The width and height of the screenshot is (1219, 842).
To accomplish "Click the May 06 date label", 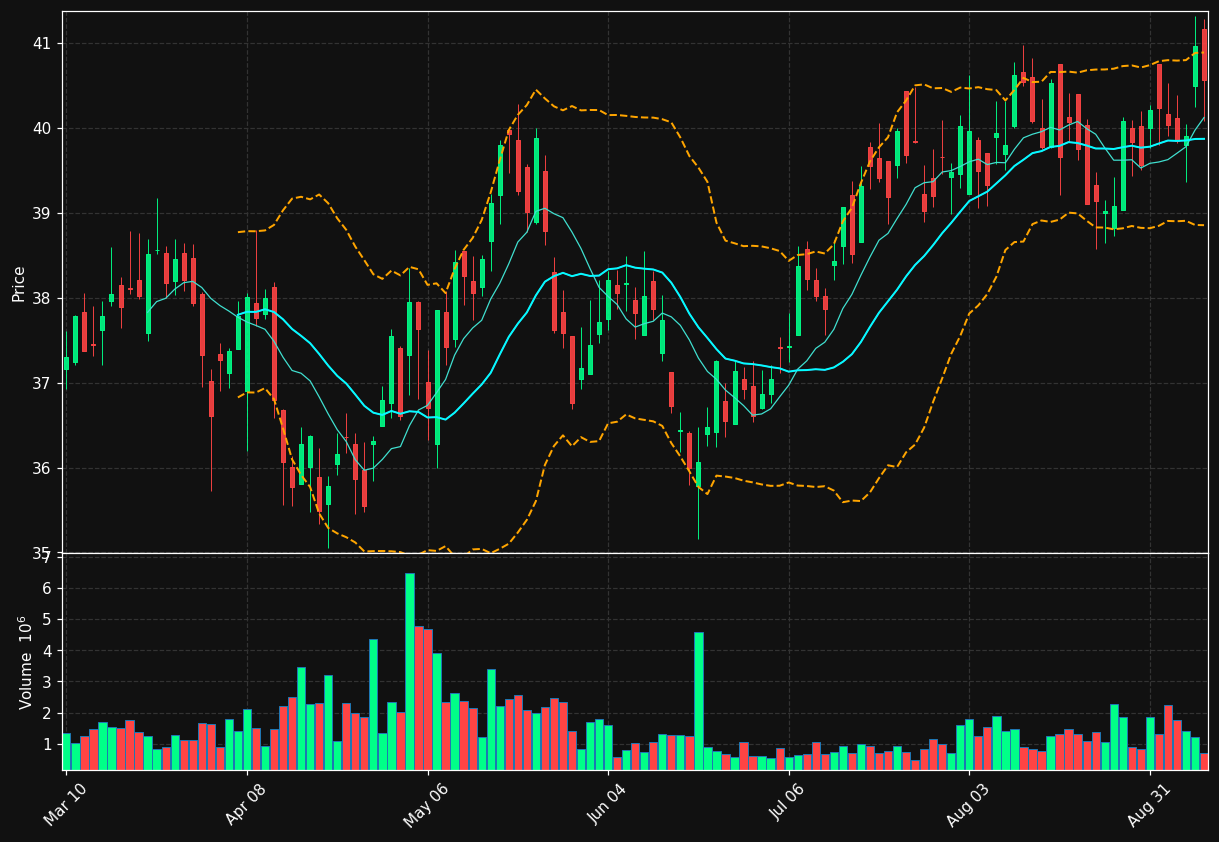I will [x=427, y=804].
